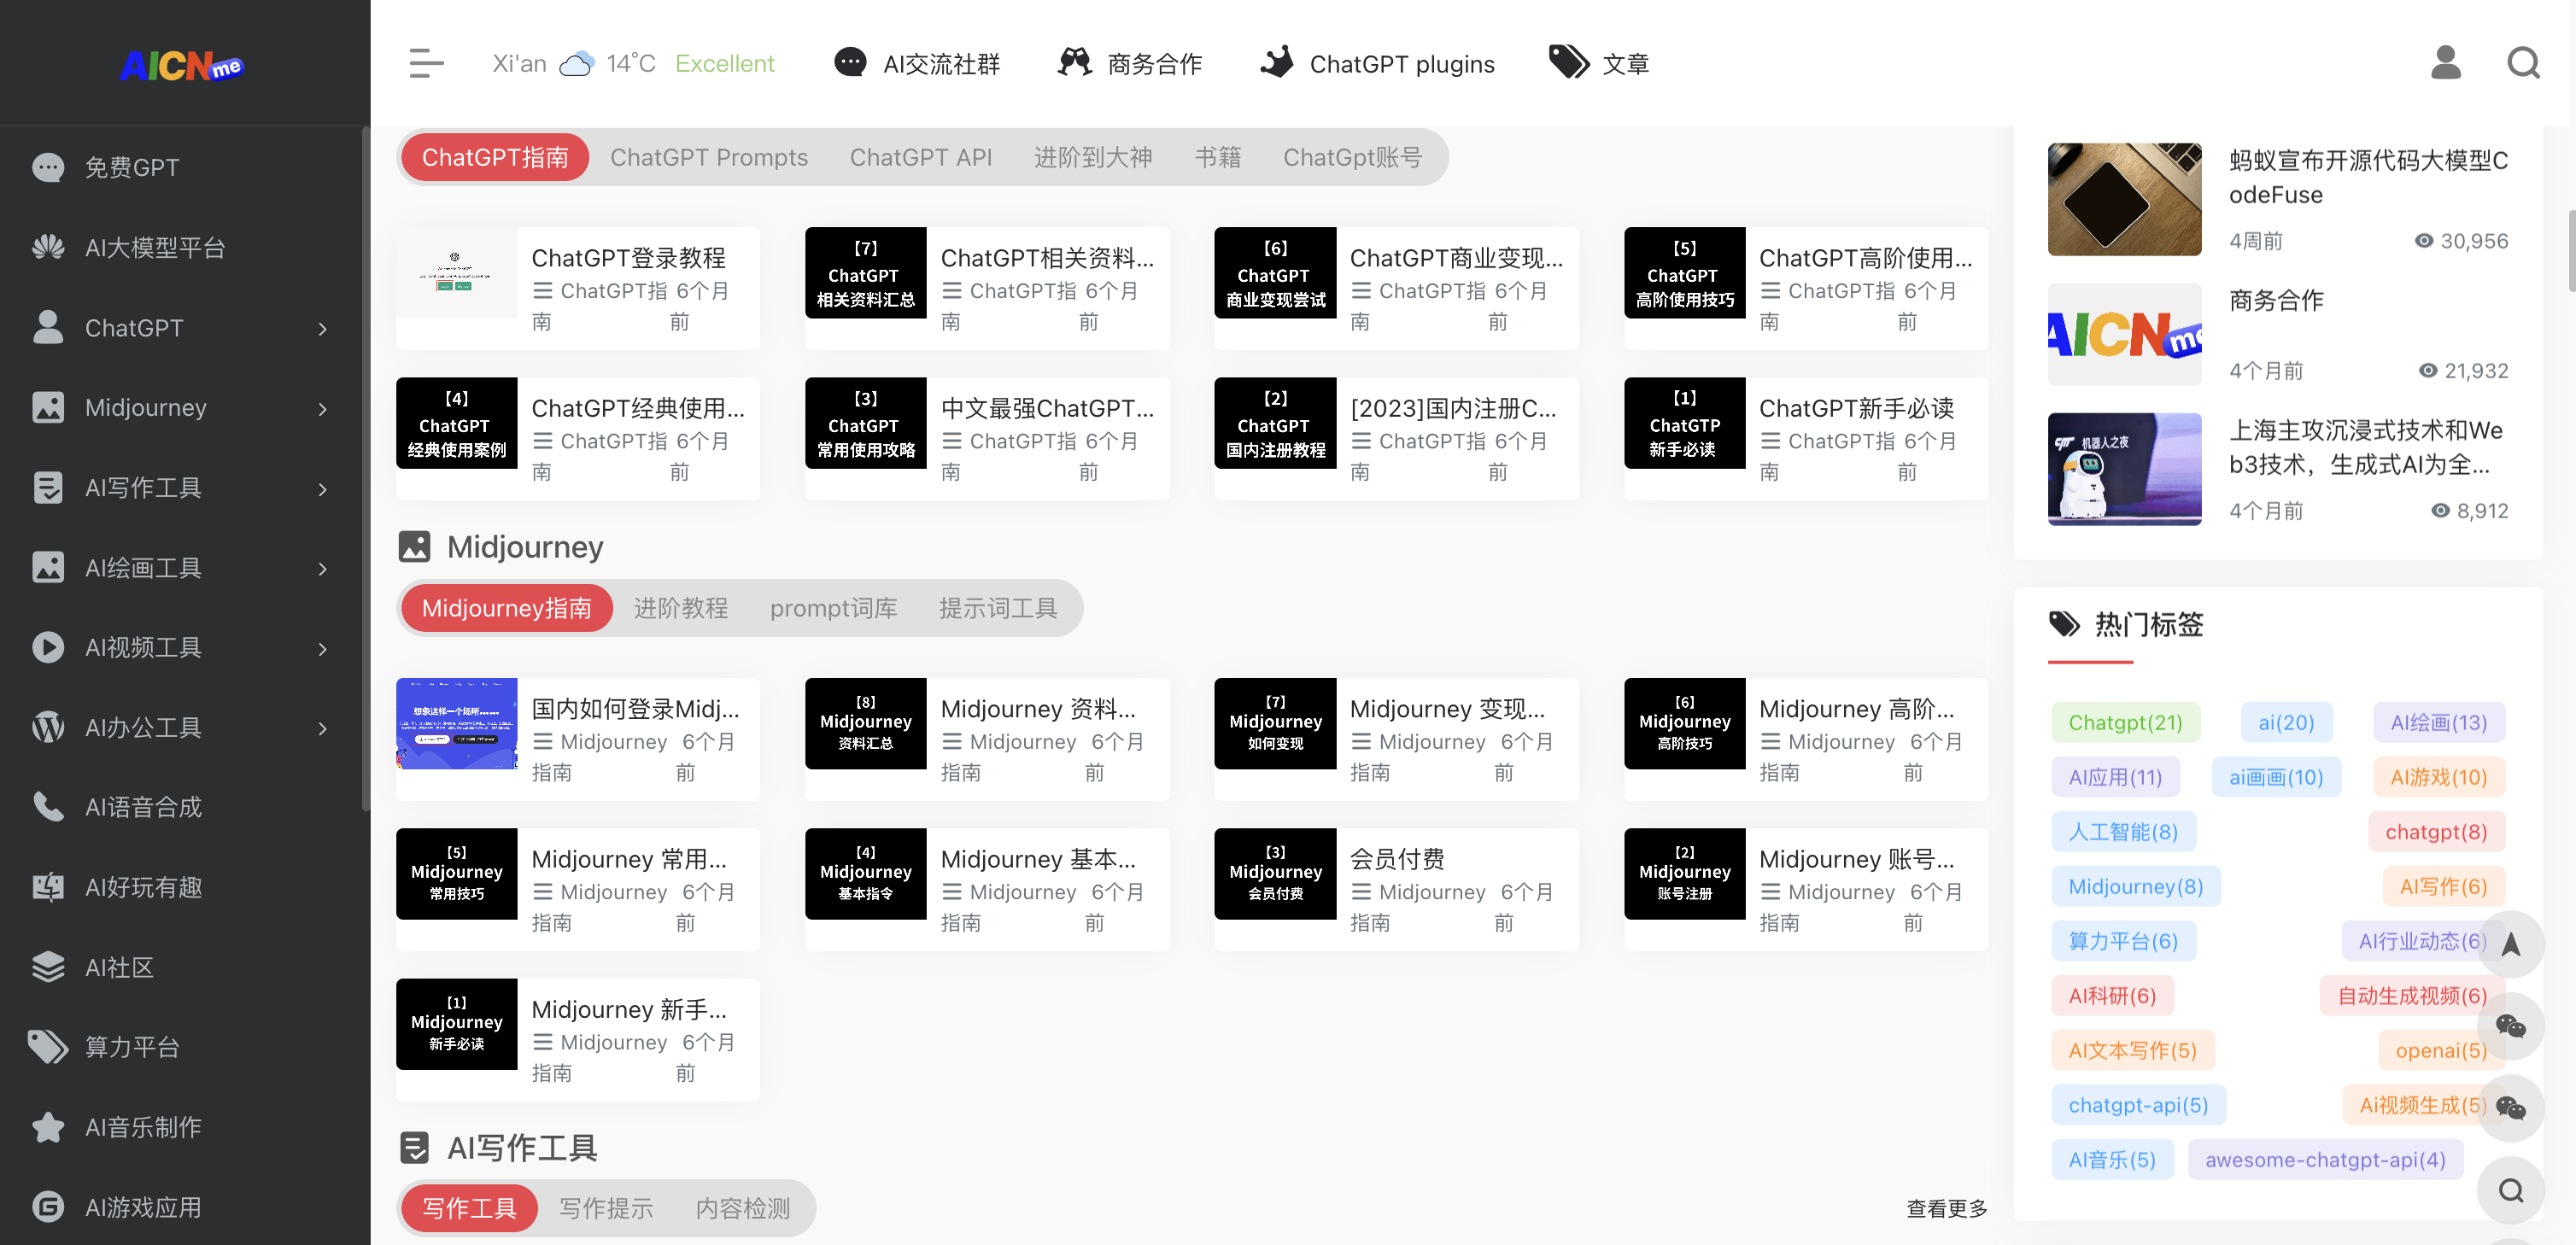Switch to the 写作提示 tab
The image size is (2576, 1245).
pos(606,1208)
